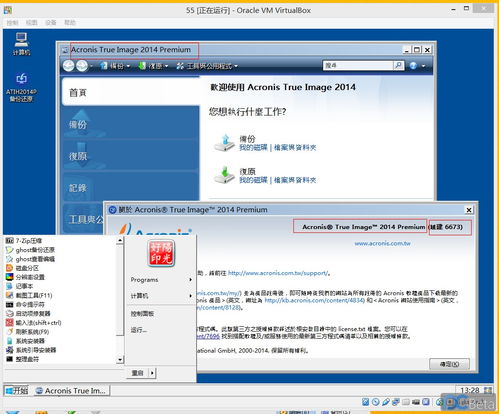
Task: Click 檔案與資料夾 link under 復原
Action: 295,180
